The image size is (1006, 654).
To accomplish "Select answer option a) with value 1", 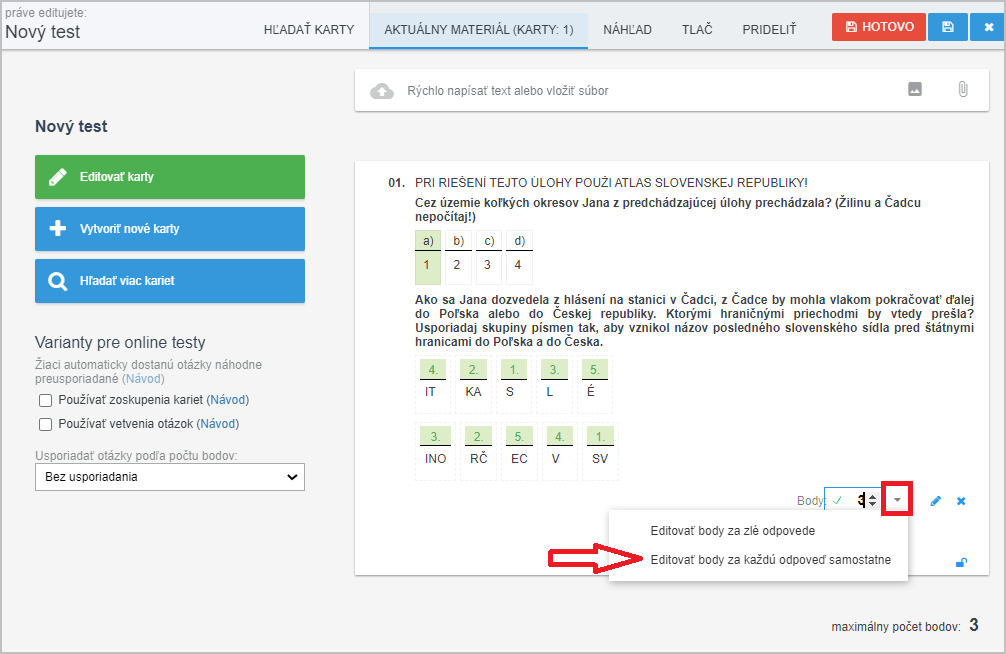I will coord(427,265).
